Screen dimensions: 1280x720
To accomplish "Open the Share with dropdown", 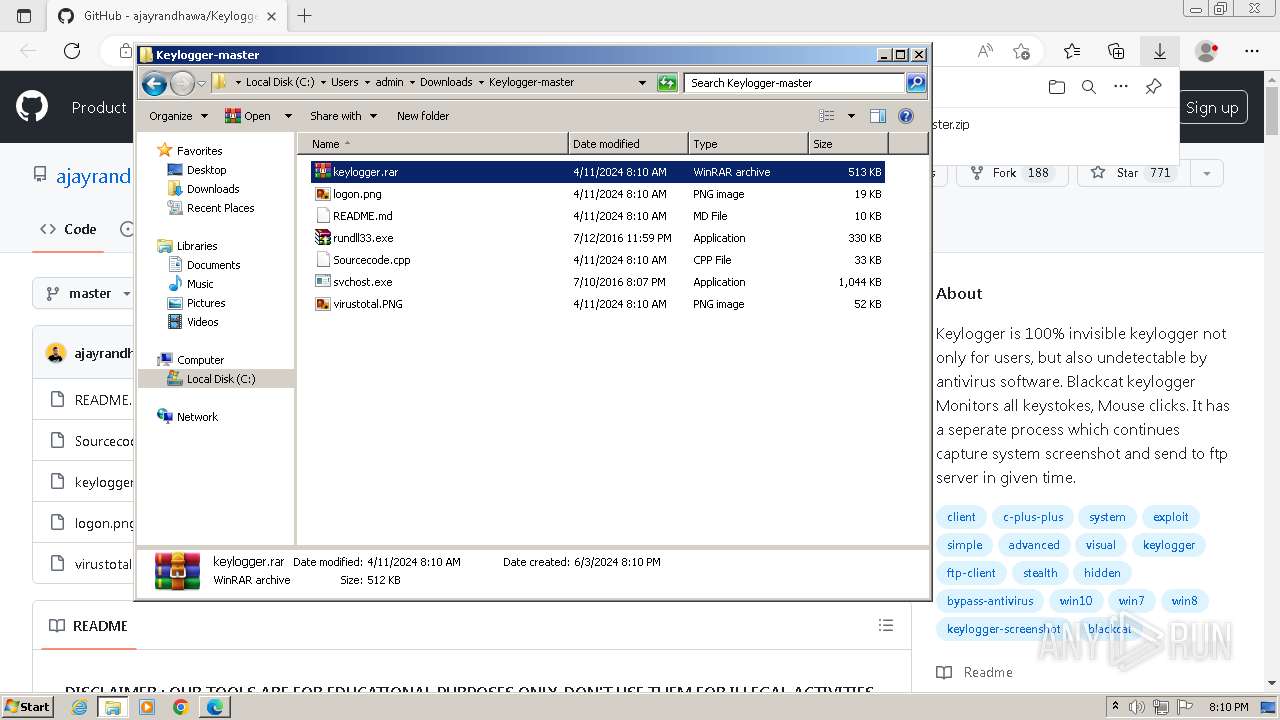I will tap(343, 116).
